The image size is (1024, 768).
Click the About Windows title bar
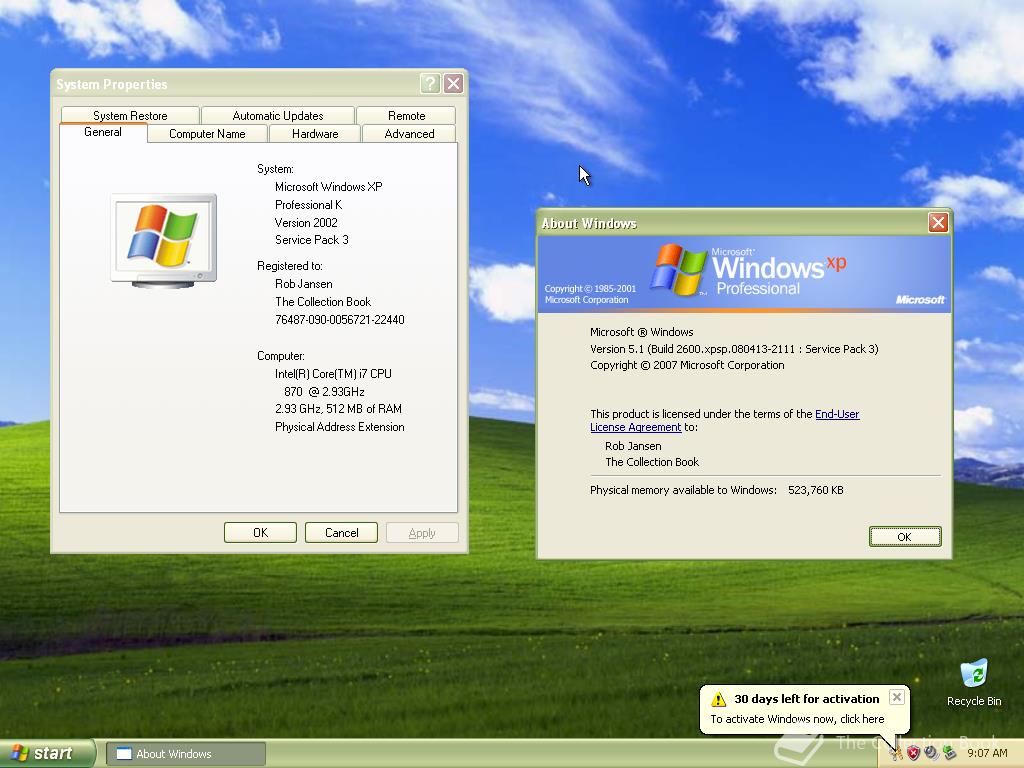pos(731,223)
